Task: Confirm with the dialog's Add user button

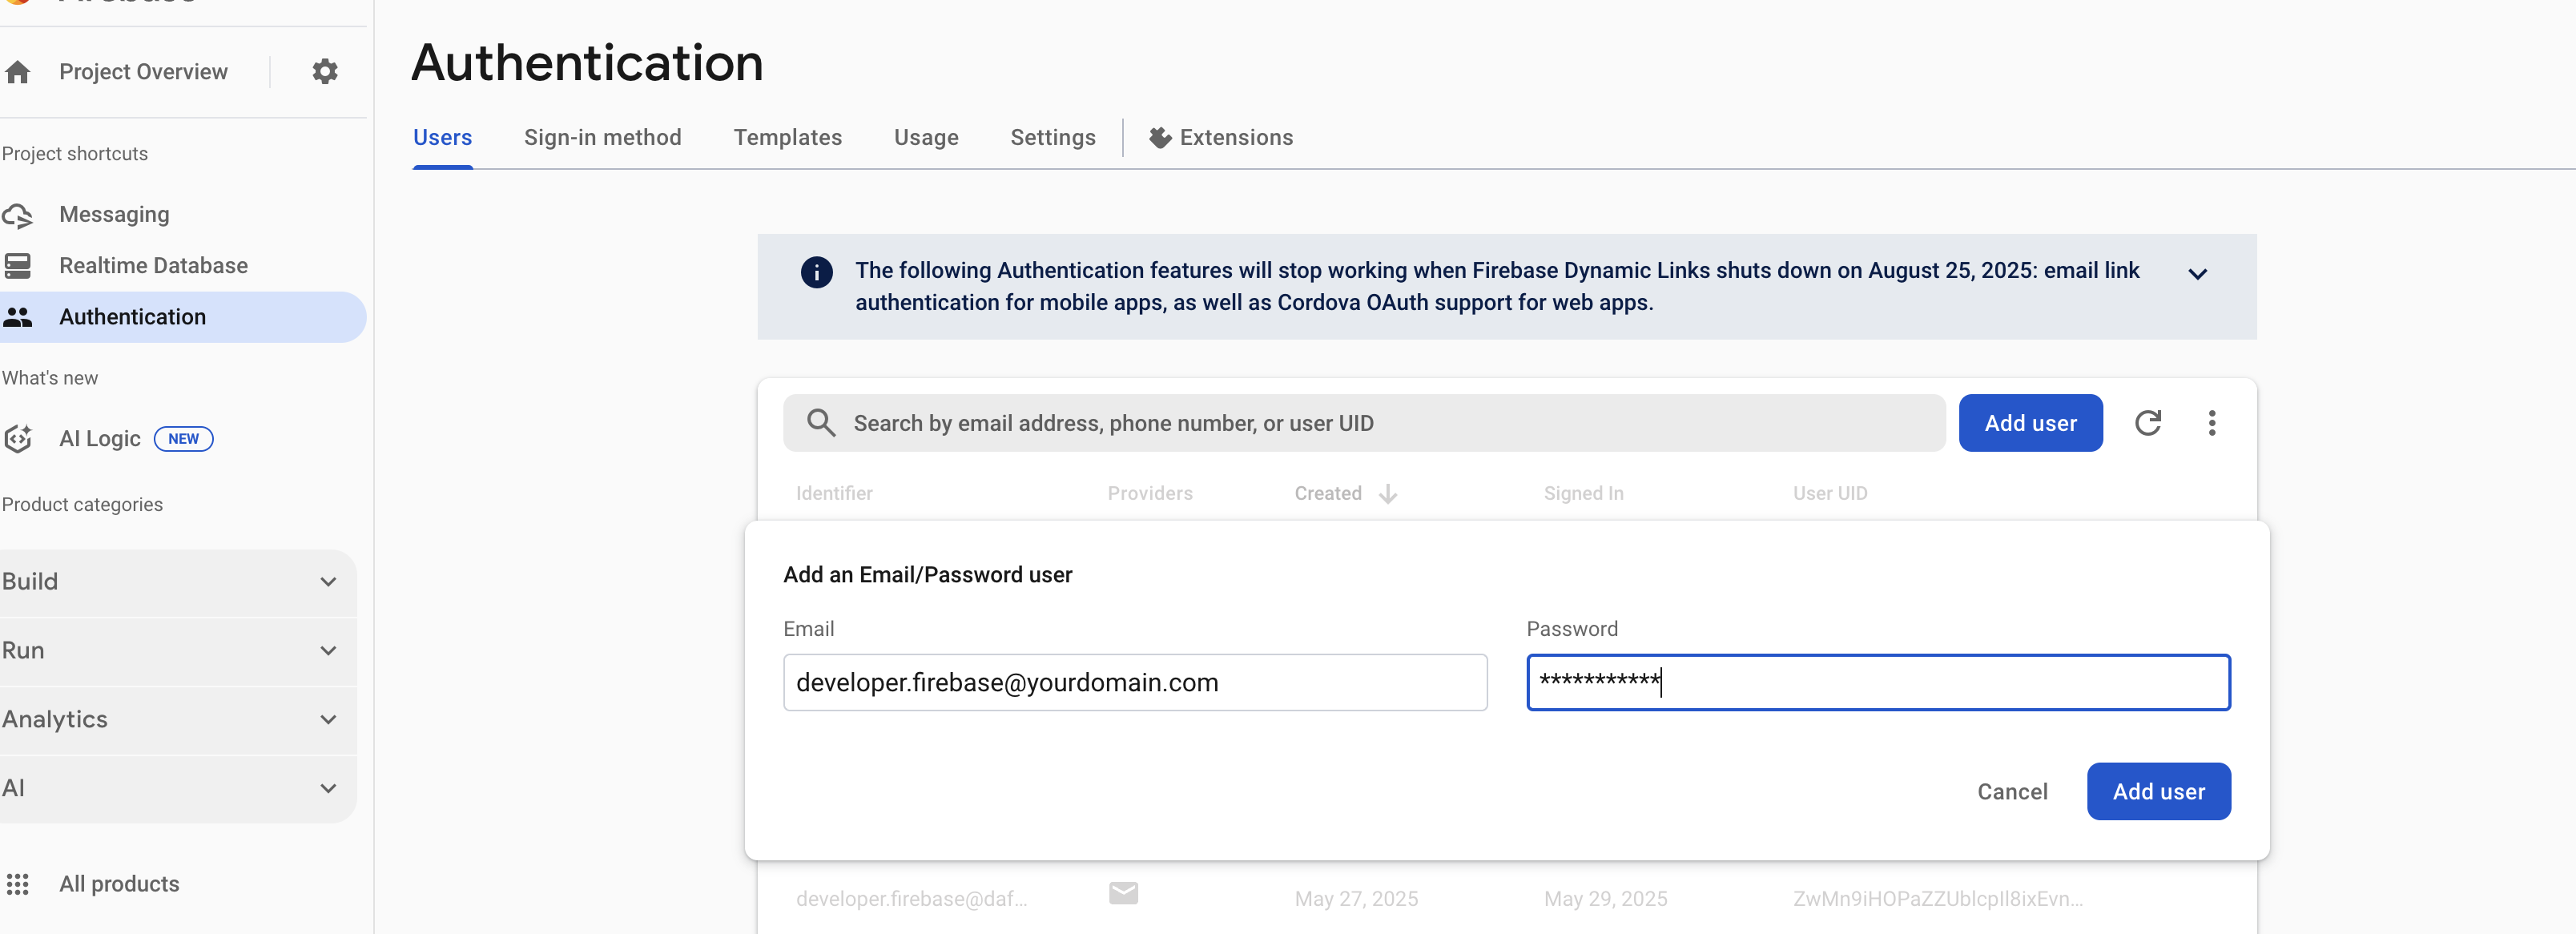Action: 2158,792
